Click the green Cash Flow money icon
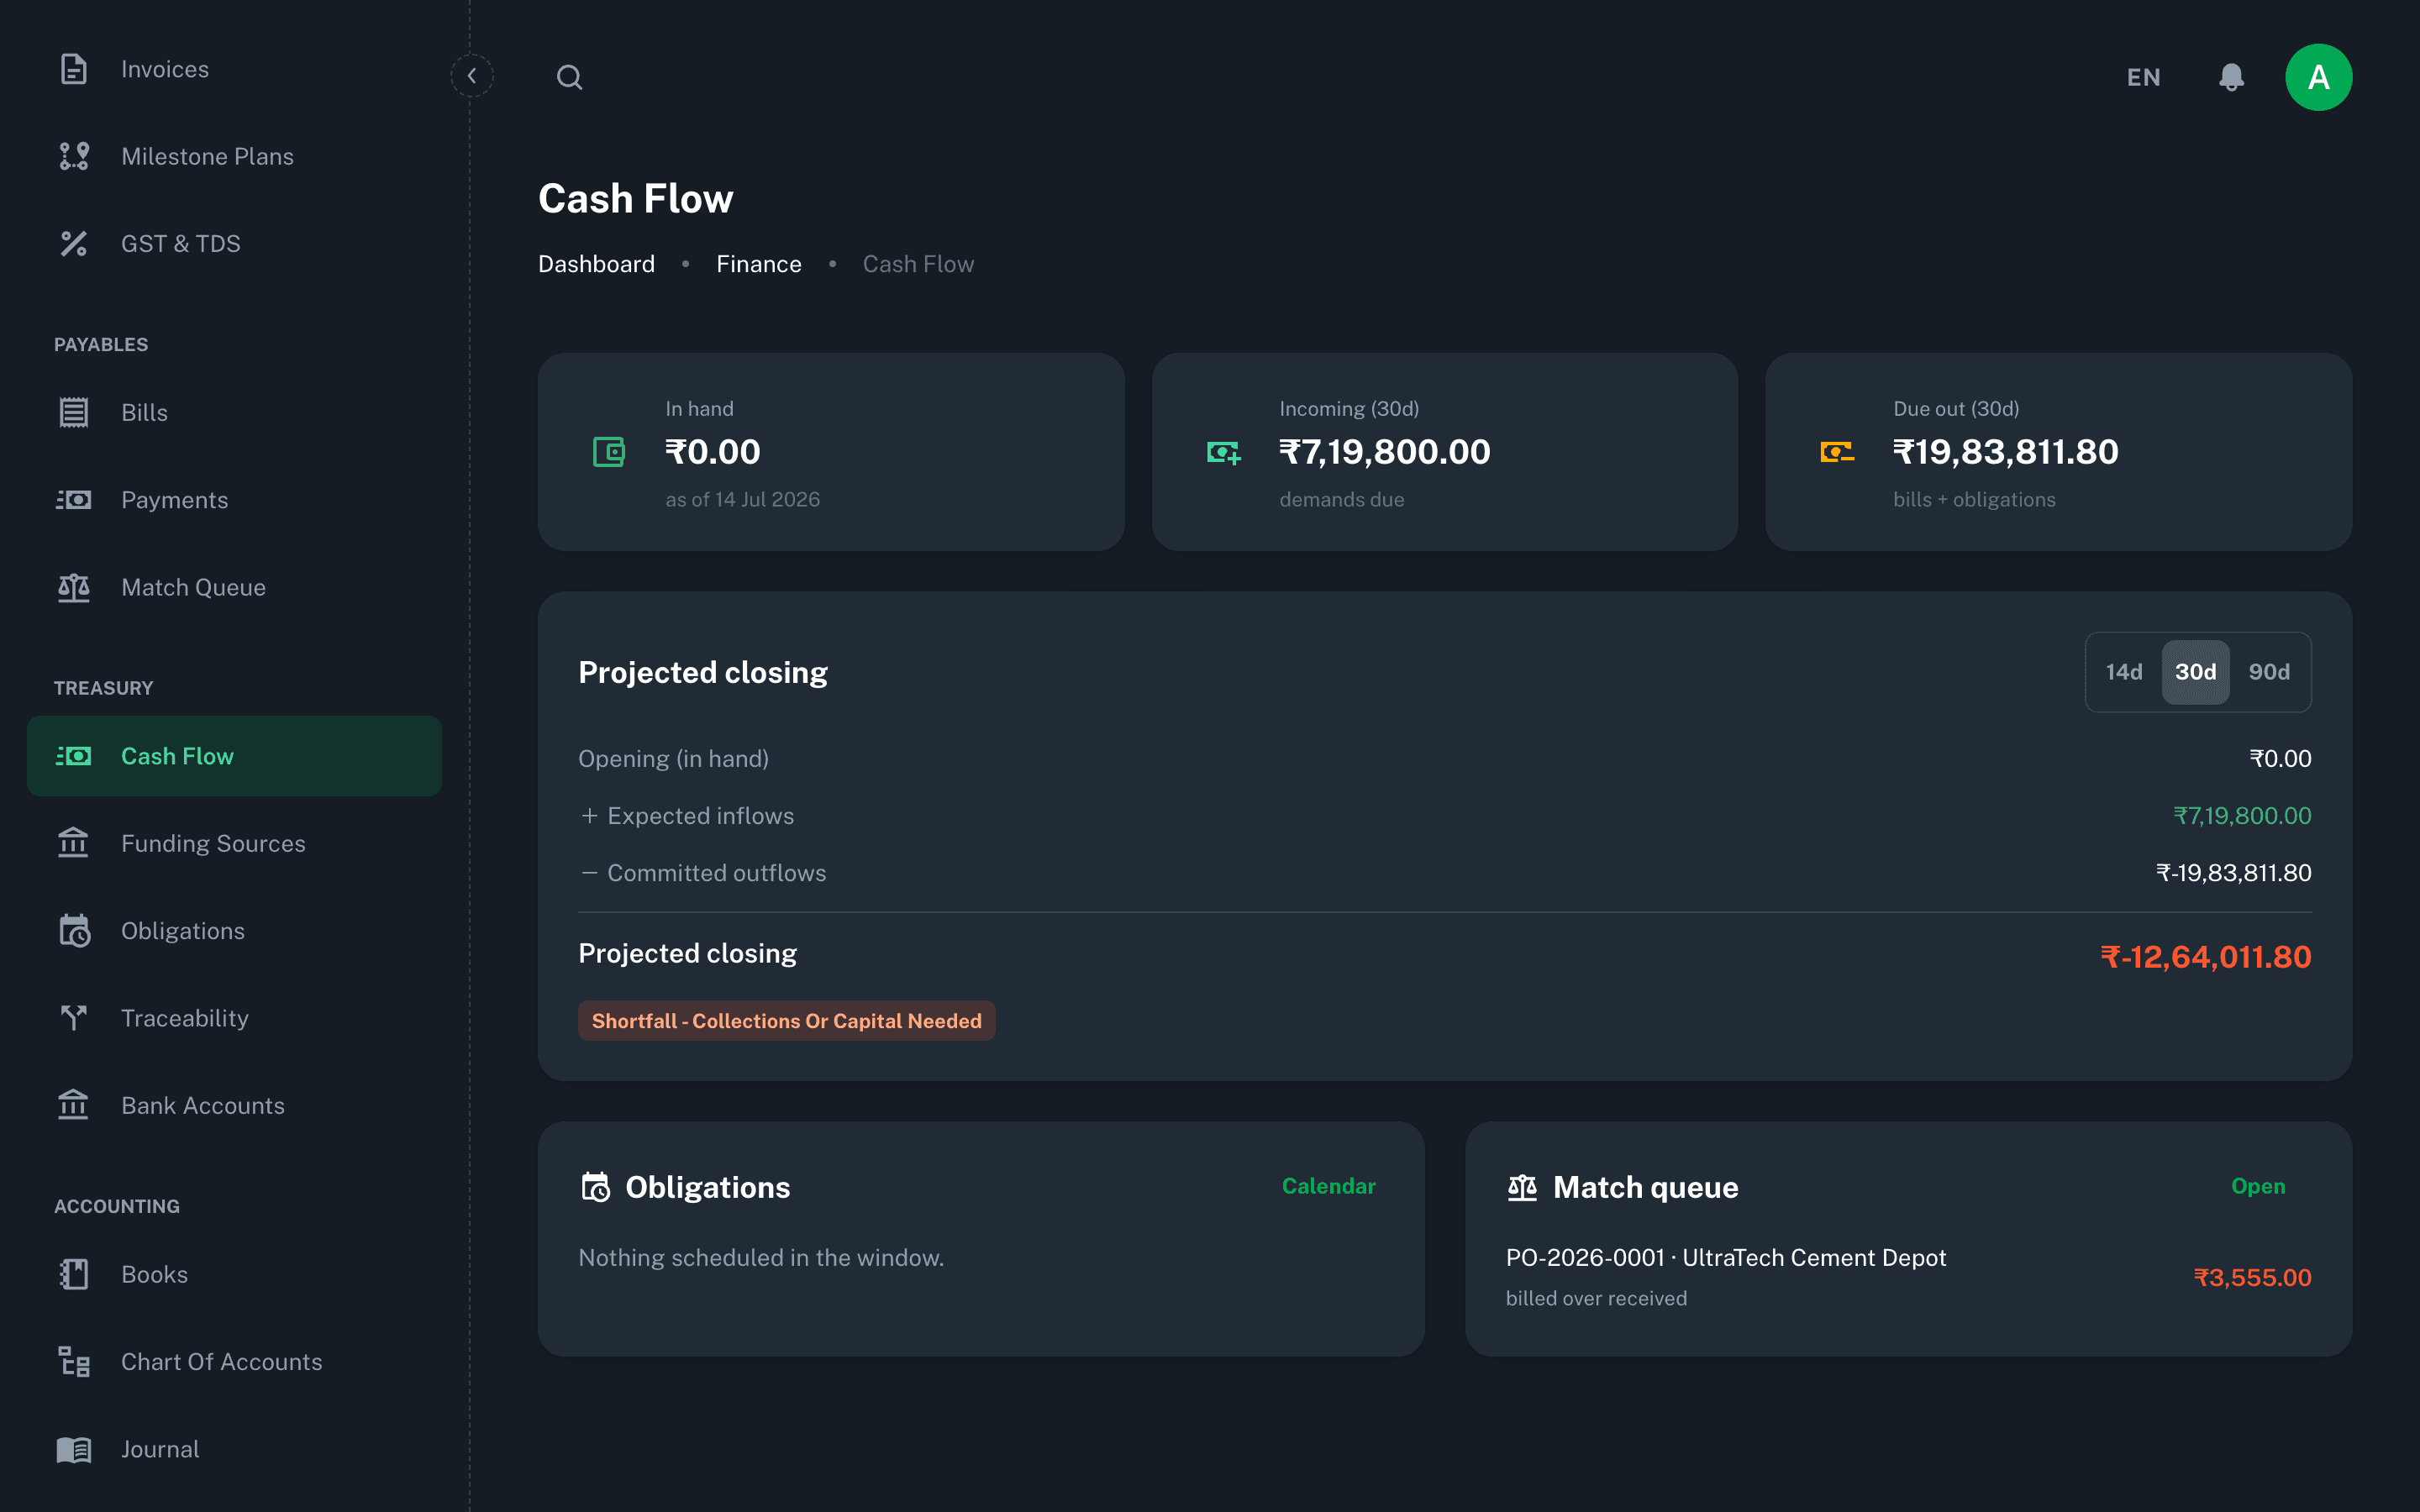This screenshot has height=1512, width=2420. click(74, 756)
